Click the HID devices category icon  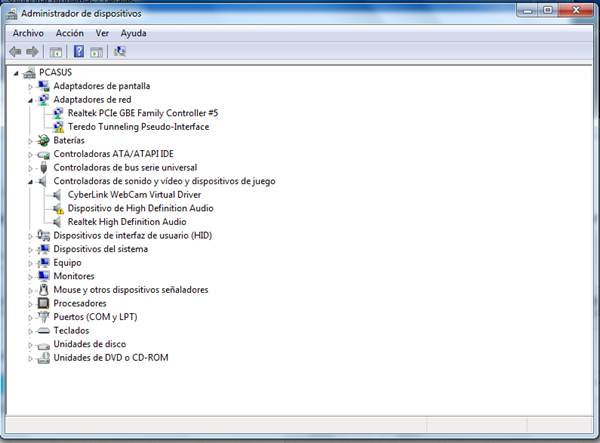[44, 236]
